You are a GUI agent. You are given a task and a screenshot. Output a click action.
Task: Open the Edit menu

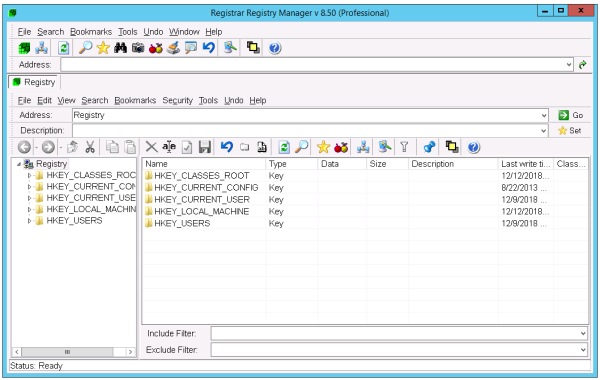pos(44,101)
